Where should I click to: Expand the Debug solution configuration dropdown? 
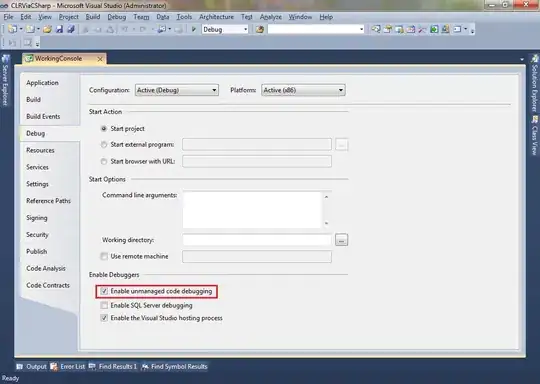pos(225,30)
